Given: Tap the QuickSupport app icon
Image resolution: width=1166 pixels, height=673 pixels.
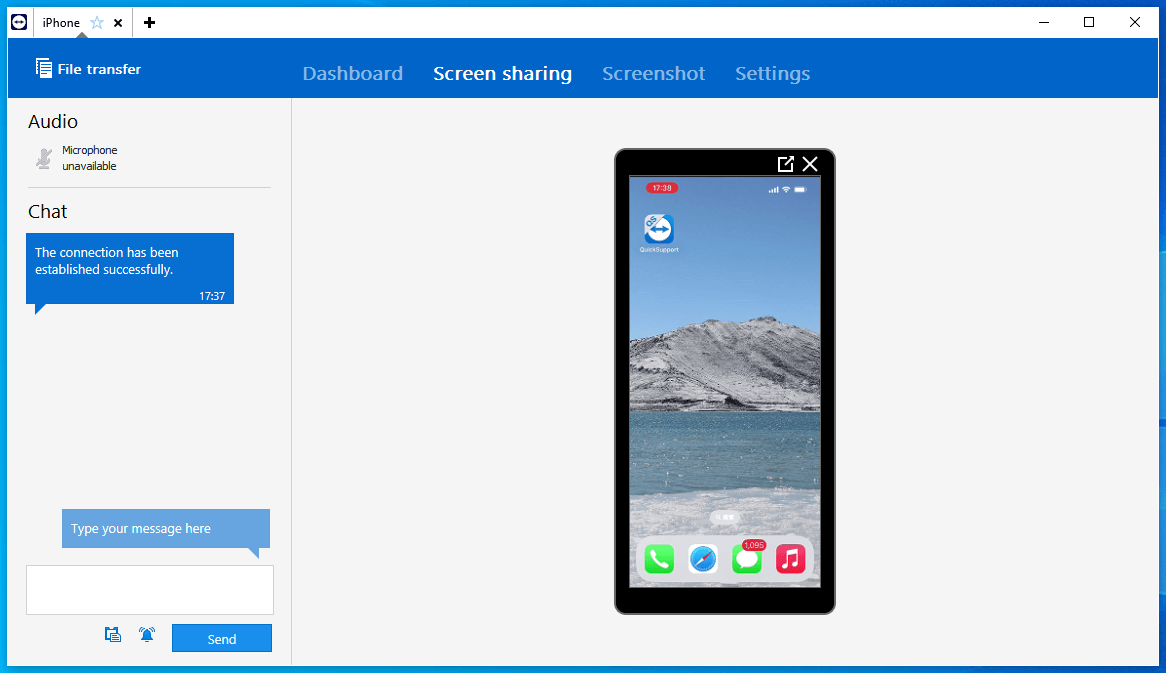Looking at the screenshot, I should [x=659, y=229].
